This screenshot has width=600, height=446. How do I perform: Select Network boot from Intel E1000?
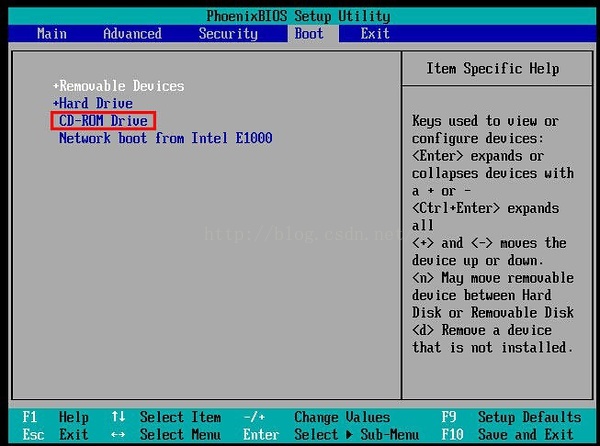tap(166, 138)
